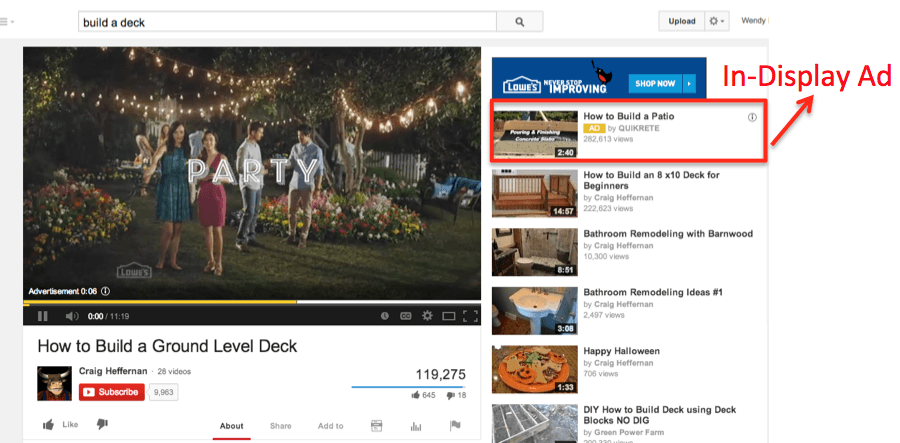The width and height of the screenshot is (900, 443).
Task: Report the video with the flag icon
Action: pyautogui.click(x=455, y=425)
